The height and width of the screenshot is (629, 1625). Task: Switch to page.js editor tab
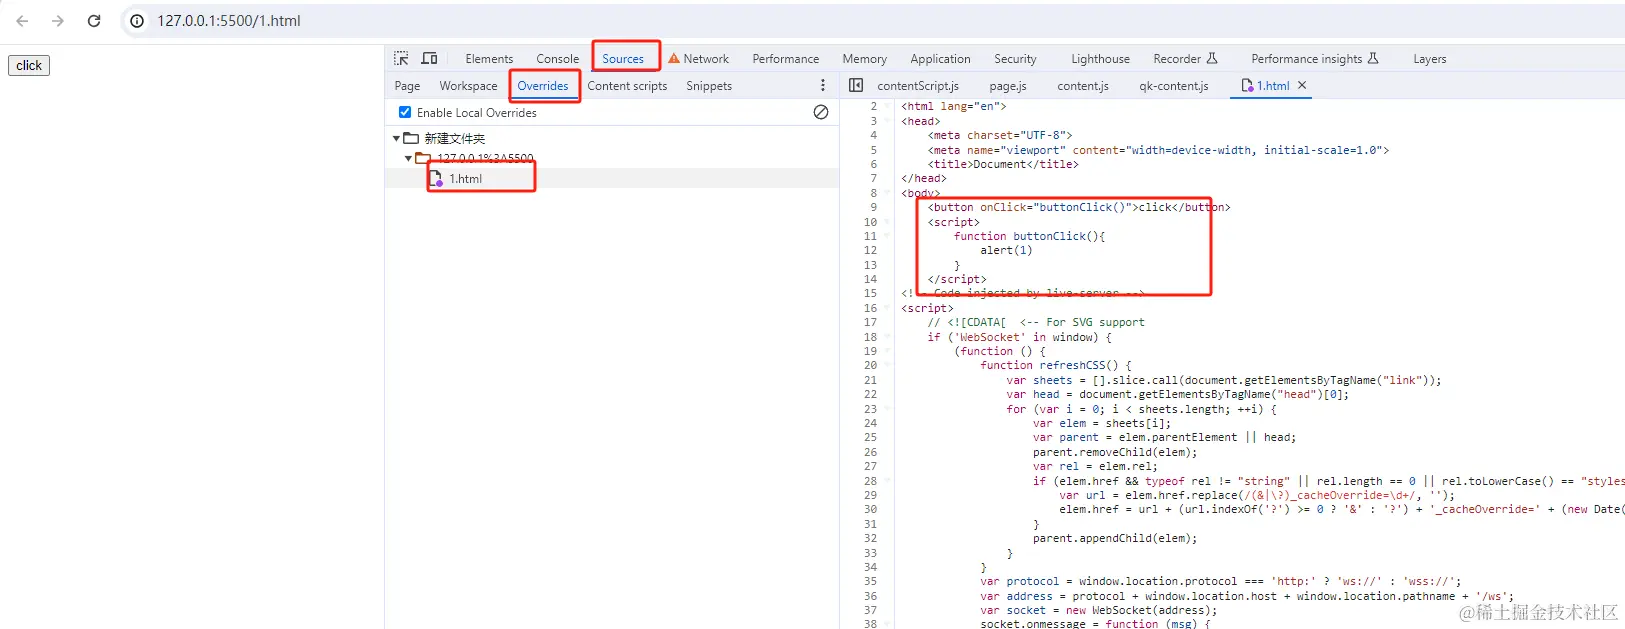pyautogui.click(x=1008, y=86)
